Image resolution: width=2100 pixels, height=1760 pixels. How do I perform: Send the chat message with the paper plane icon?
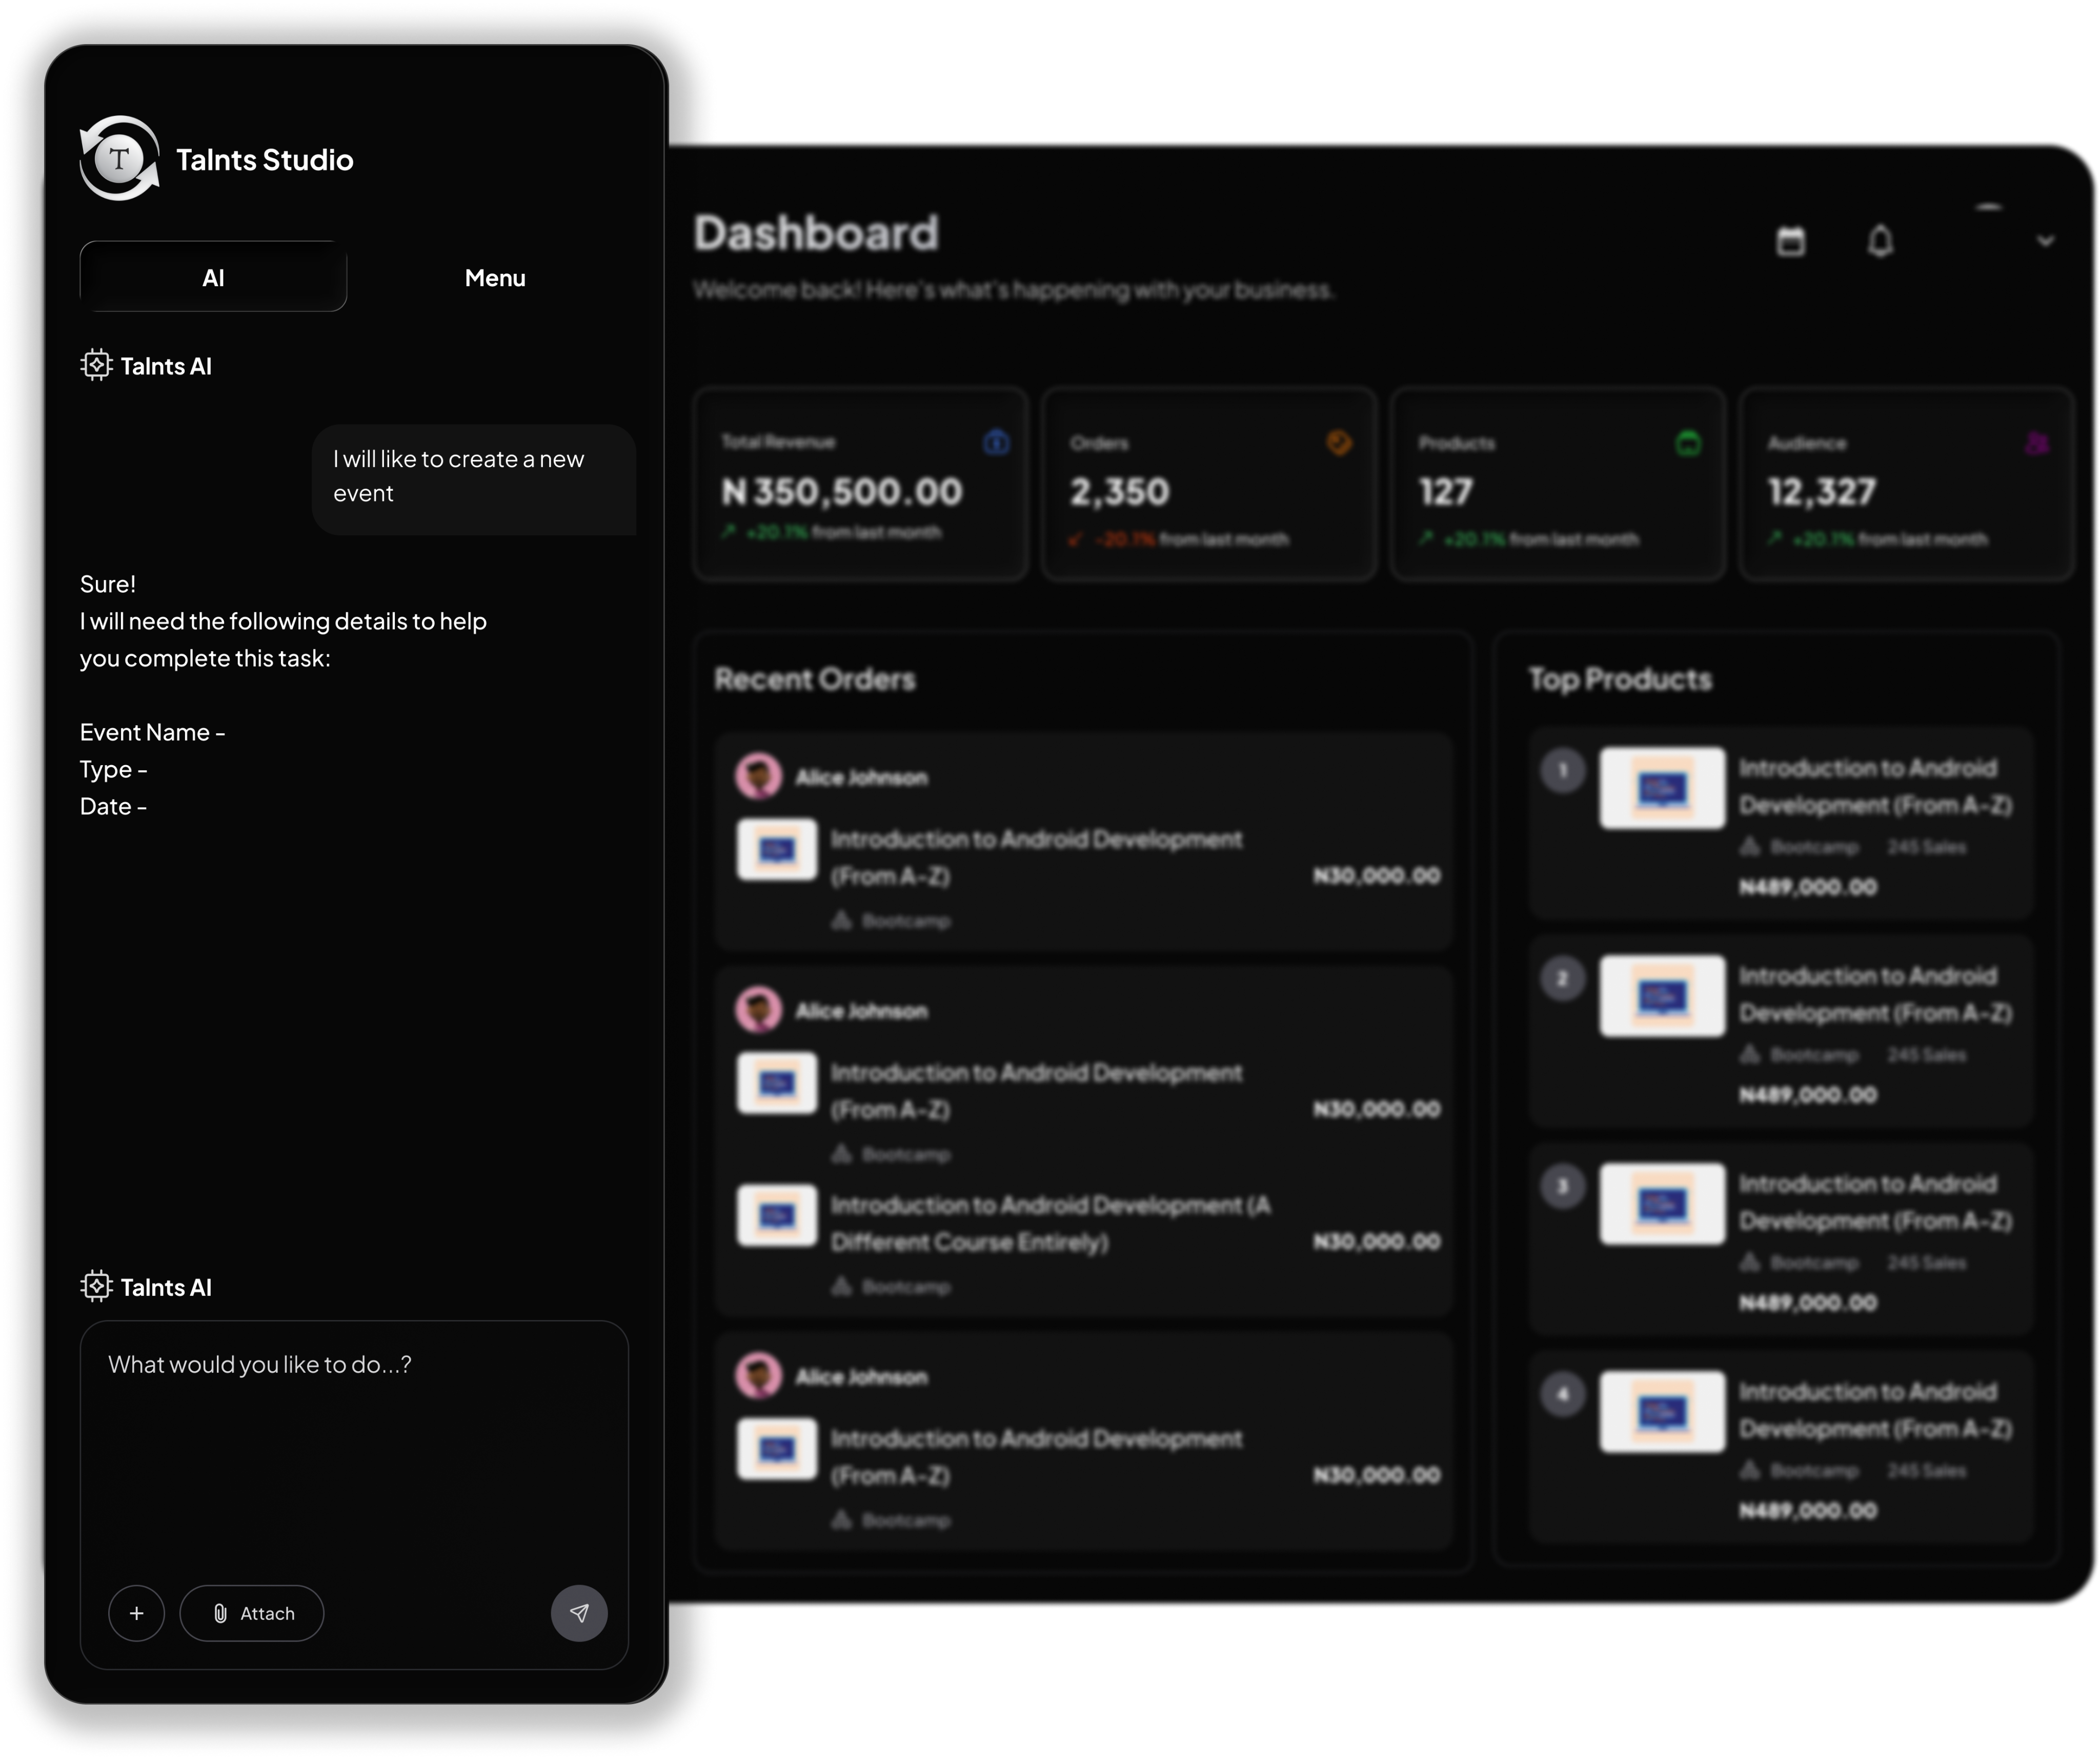tap(579, 1612)
